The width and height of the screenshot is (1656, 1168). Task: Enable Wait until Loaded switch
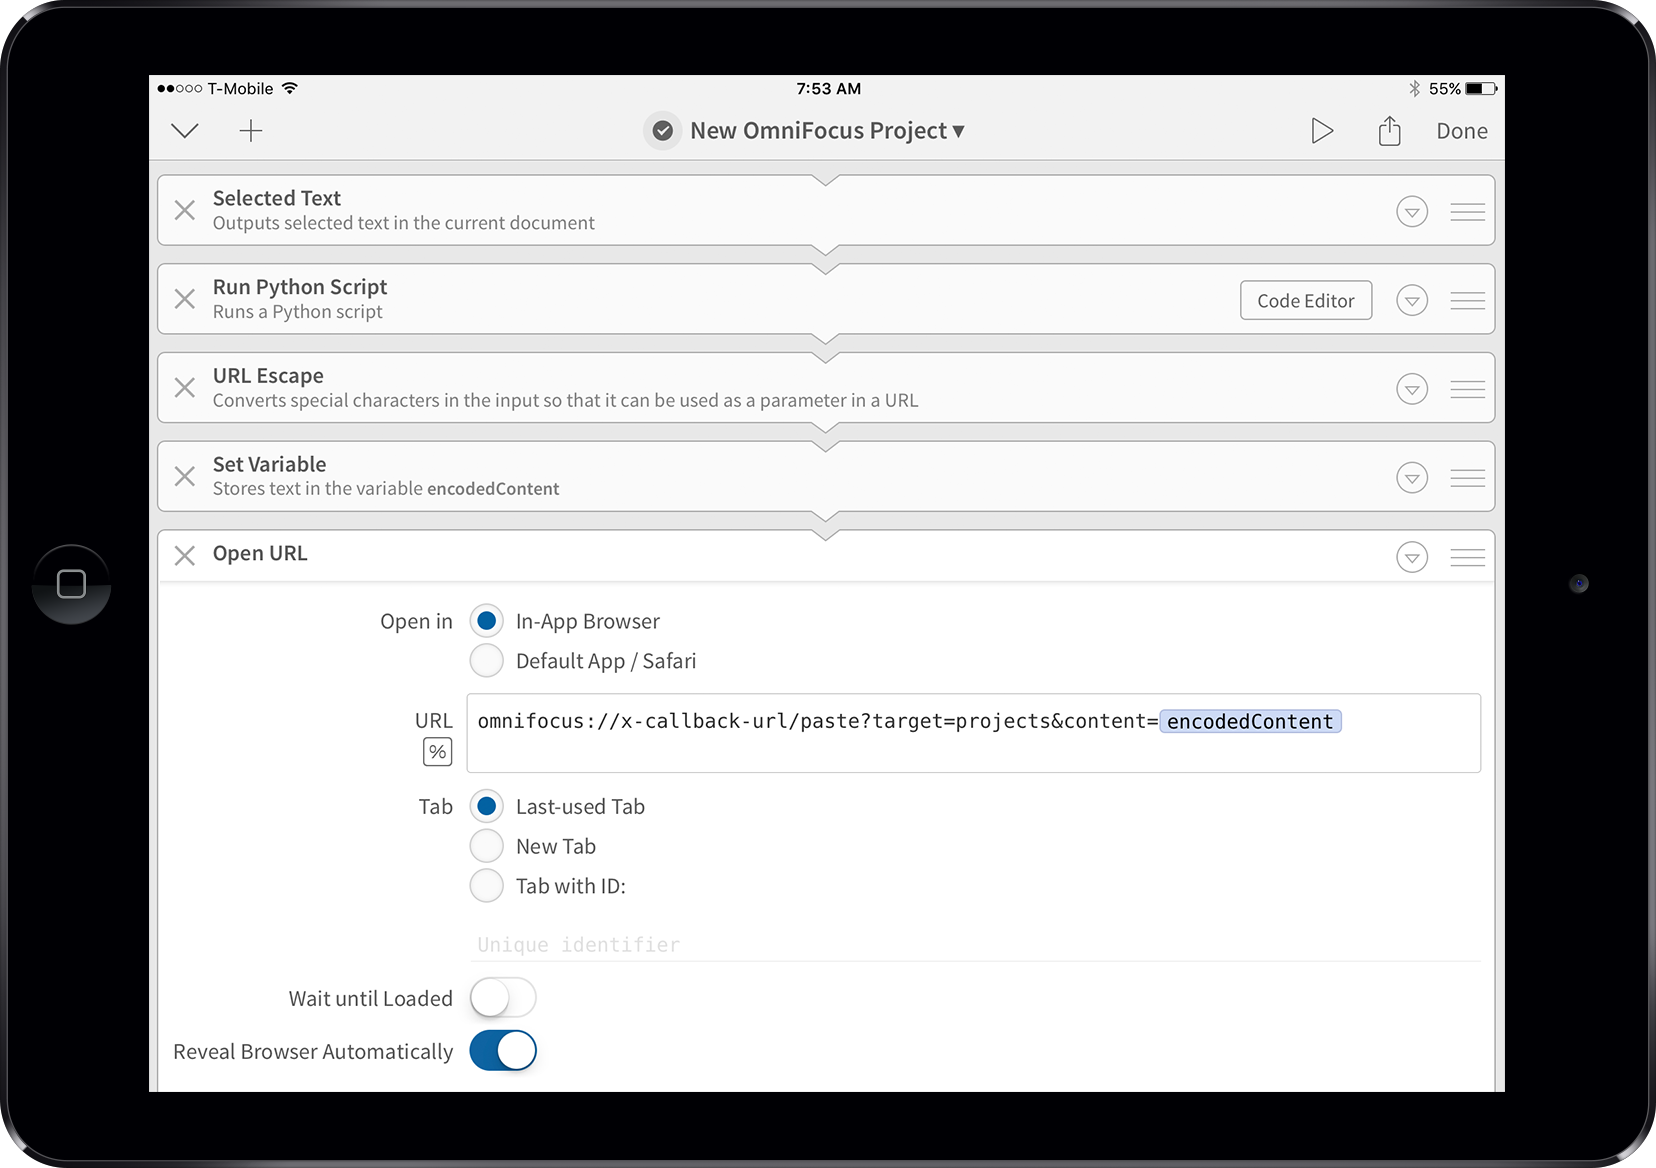click(503, 998)
